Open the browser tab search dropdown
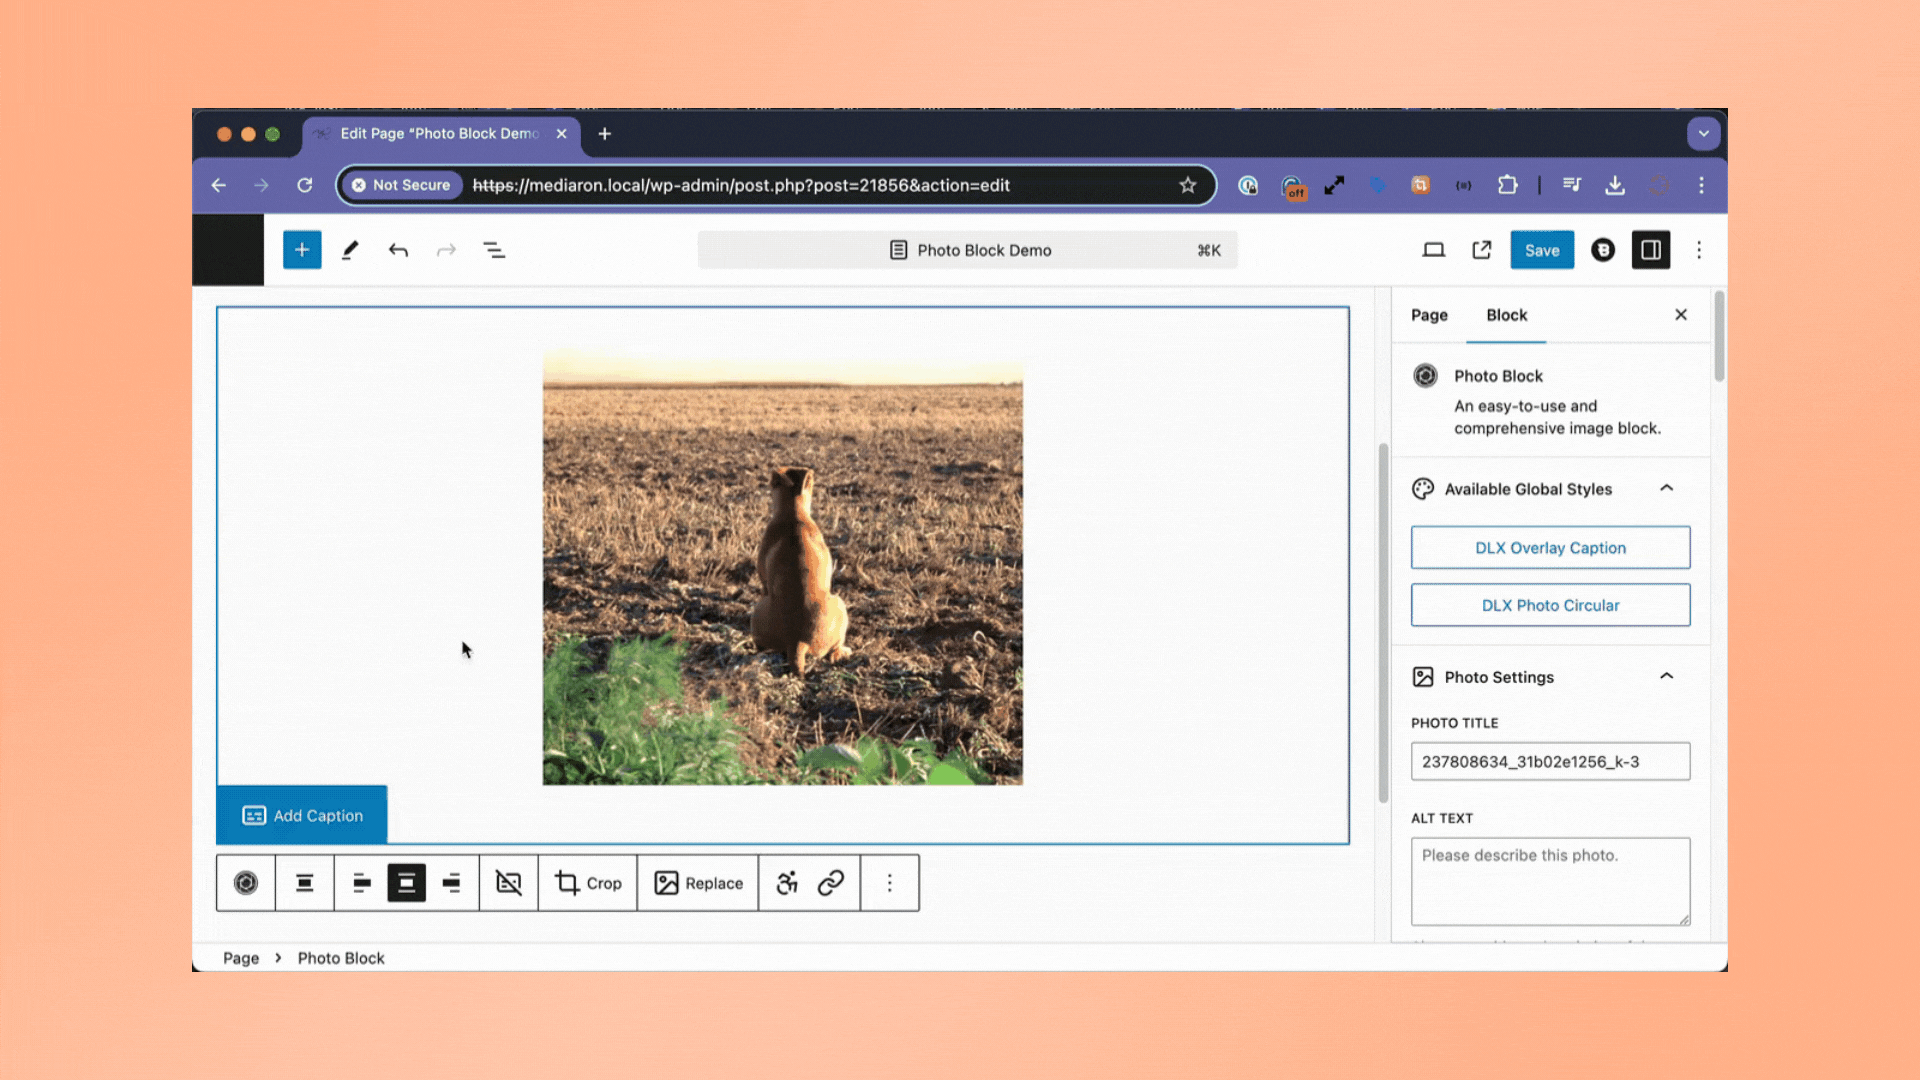This screenshot has width=1920, height=1080. coord(1703,134)
